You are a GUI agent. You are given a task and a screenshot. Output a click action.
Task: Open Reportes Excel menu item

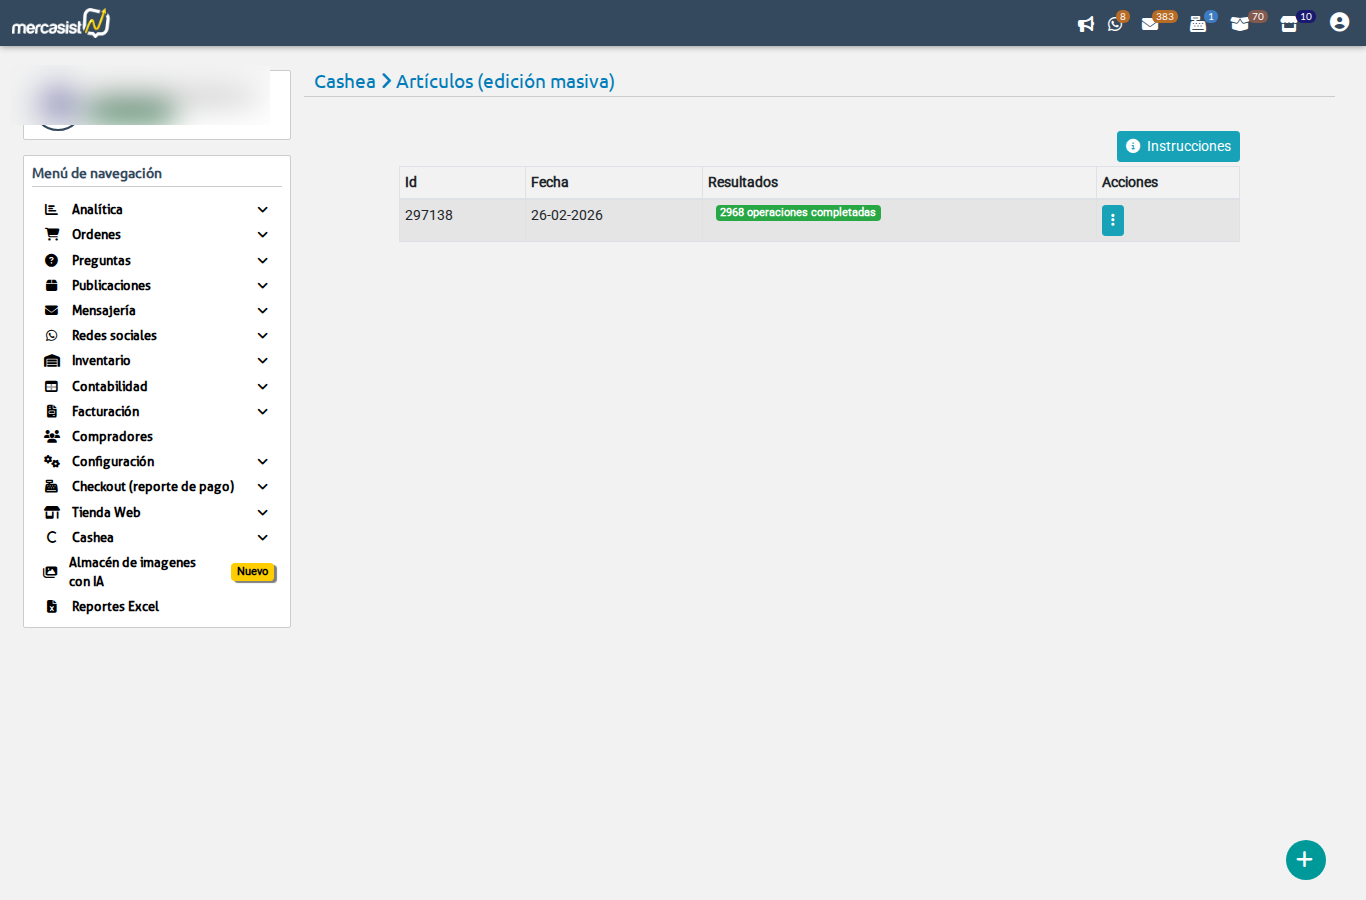coord(115,607)
